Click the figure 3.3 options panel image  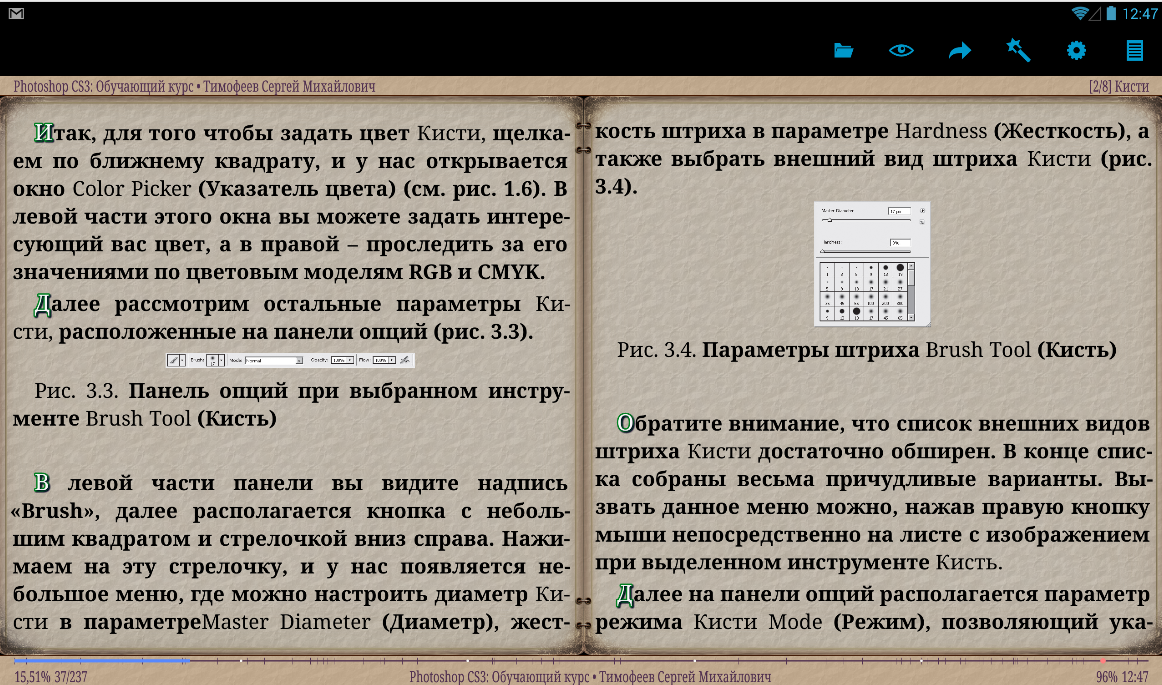pyautogui.click(x=290, y=360)
